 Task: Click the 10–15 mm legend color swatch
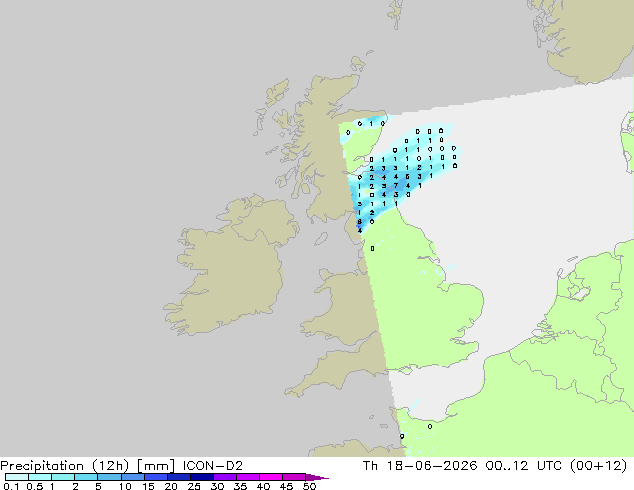pyautogui.click(x=133, y=477)
